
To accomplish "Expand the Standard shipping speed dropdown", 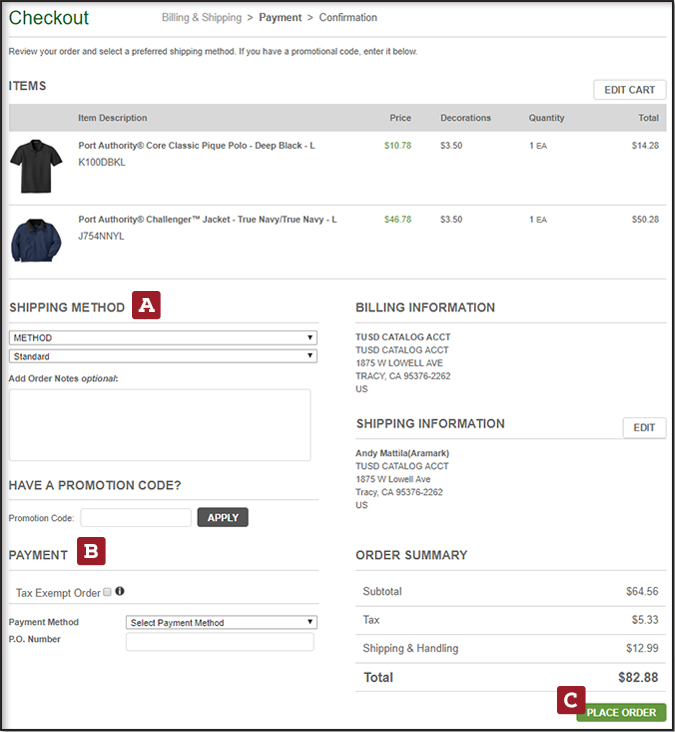I will [163, 356].
